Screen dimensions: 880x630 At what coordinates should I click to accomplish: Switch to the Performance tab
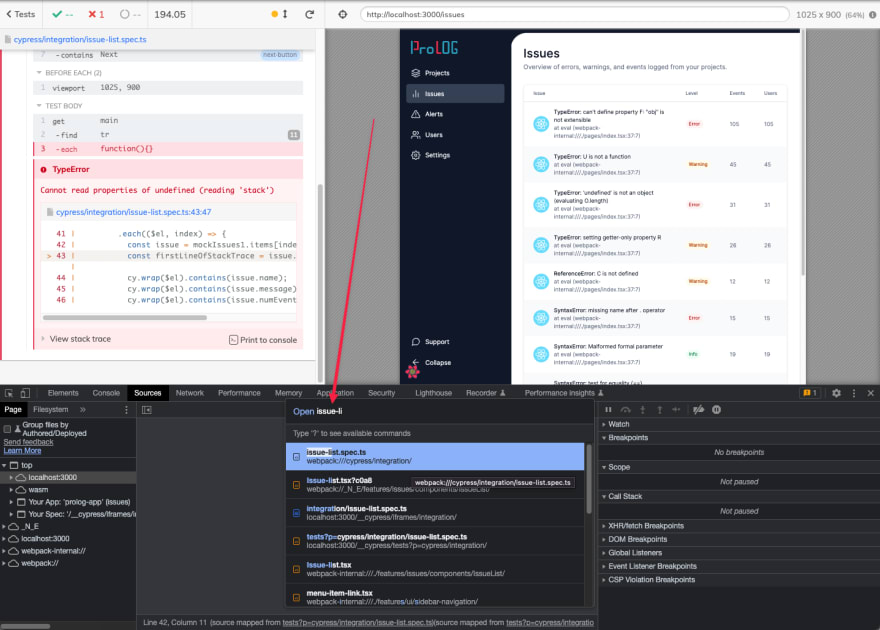[x=239, y=393]
